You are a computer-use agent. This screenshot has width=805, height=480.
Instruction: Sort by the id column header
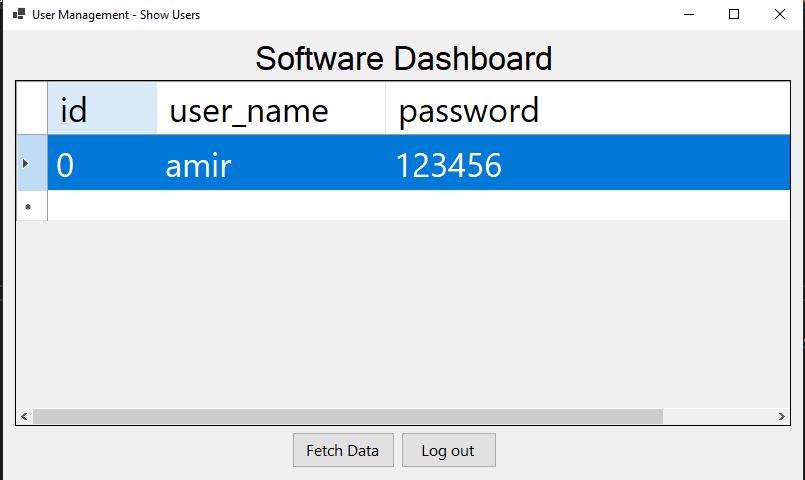click(102, 109)
